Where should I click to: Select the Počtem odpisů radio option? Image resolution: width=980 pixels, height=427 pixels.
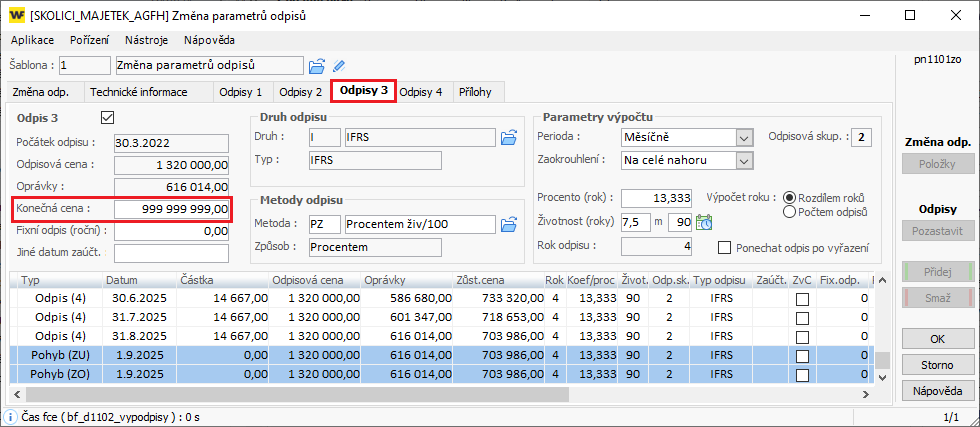pyautogui.click(x=790, y=212)
